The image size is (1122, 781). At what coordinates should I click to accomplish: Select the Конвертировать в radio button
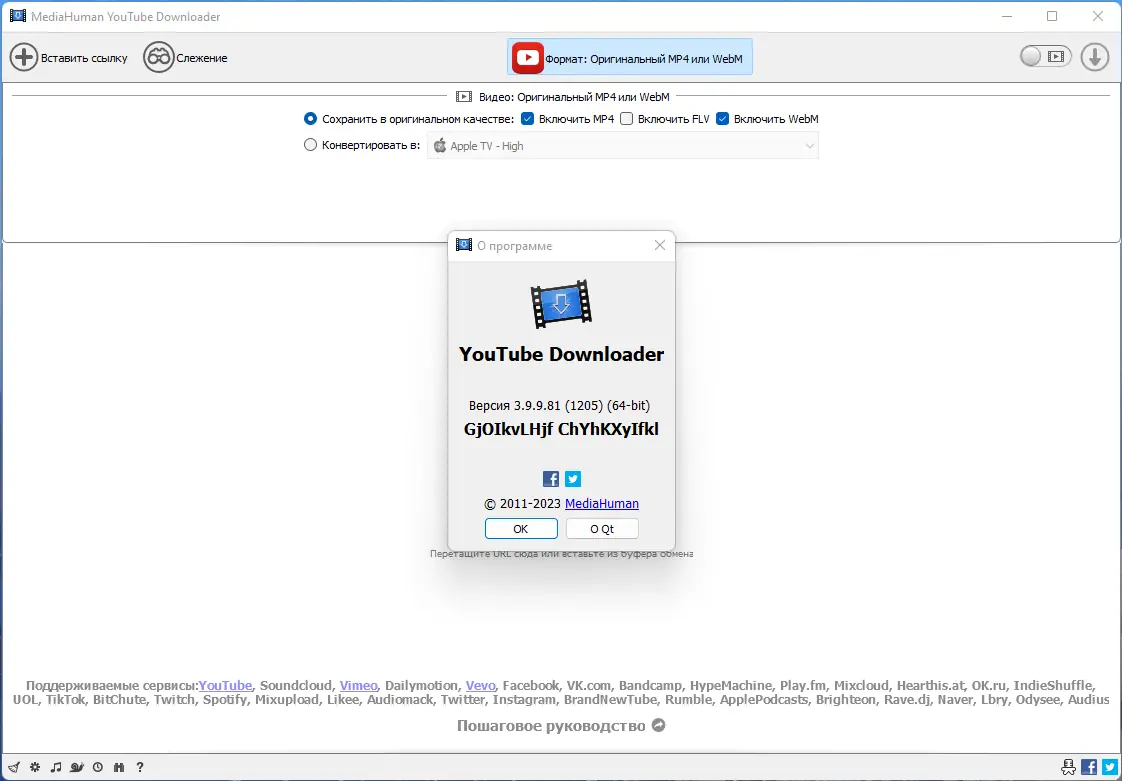311,145
